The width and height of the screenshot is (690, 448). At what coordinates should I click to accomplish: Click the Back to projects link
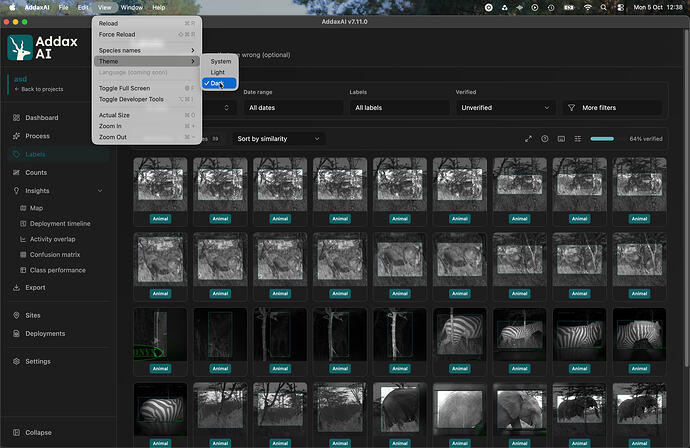(39, 89)
